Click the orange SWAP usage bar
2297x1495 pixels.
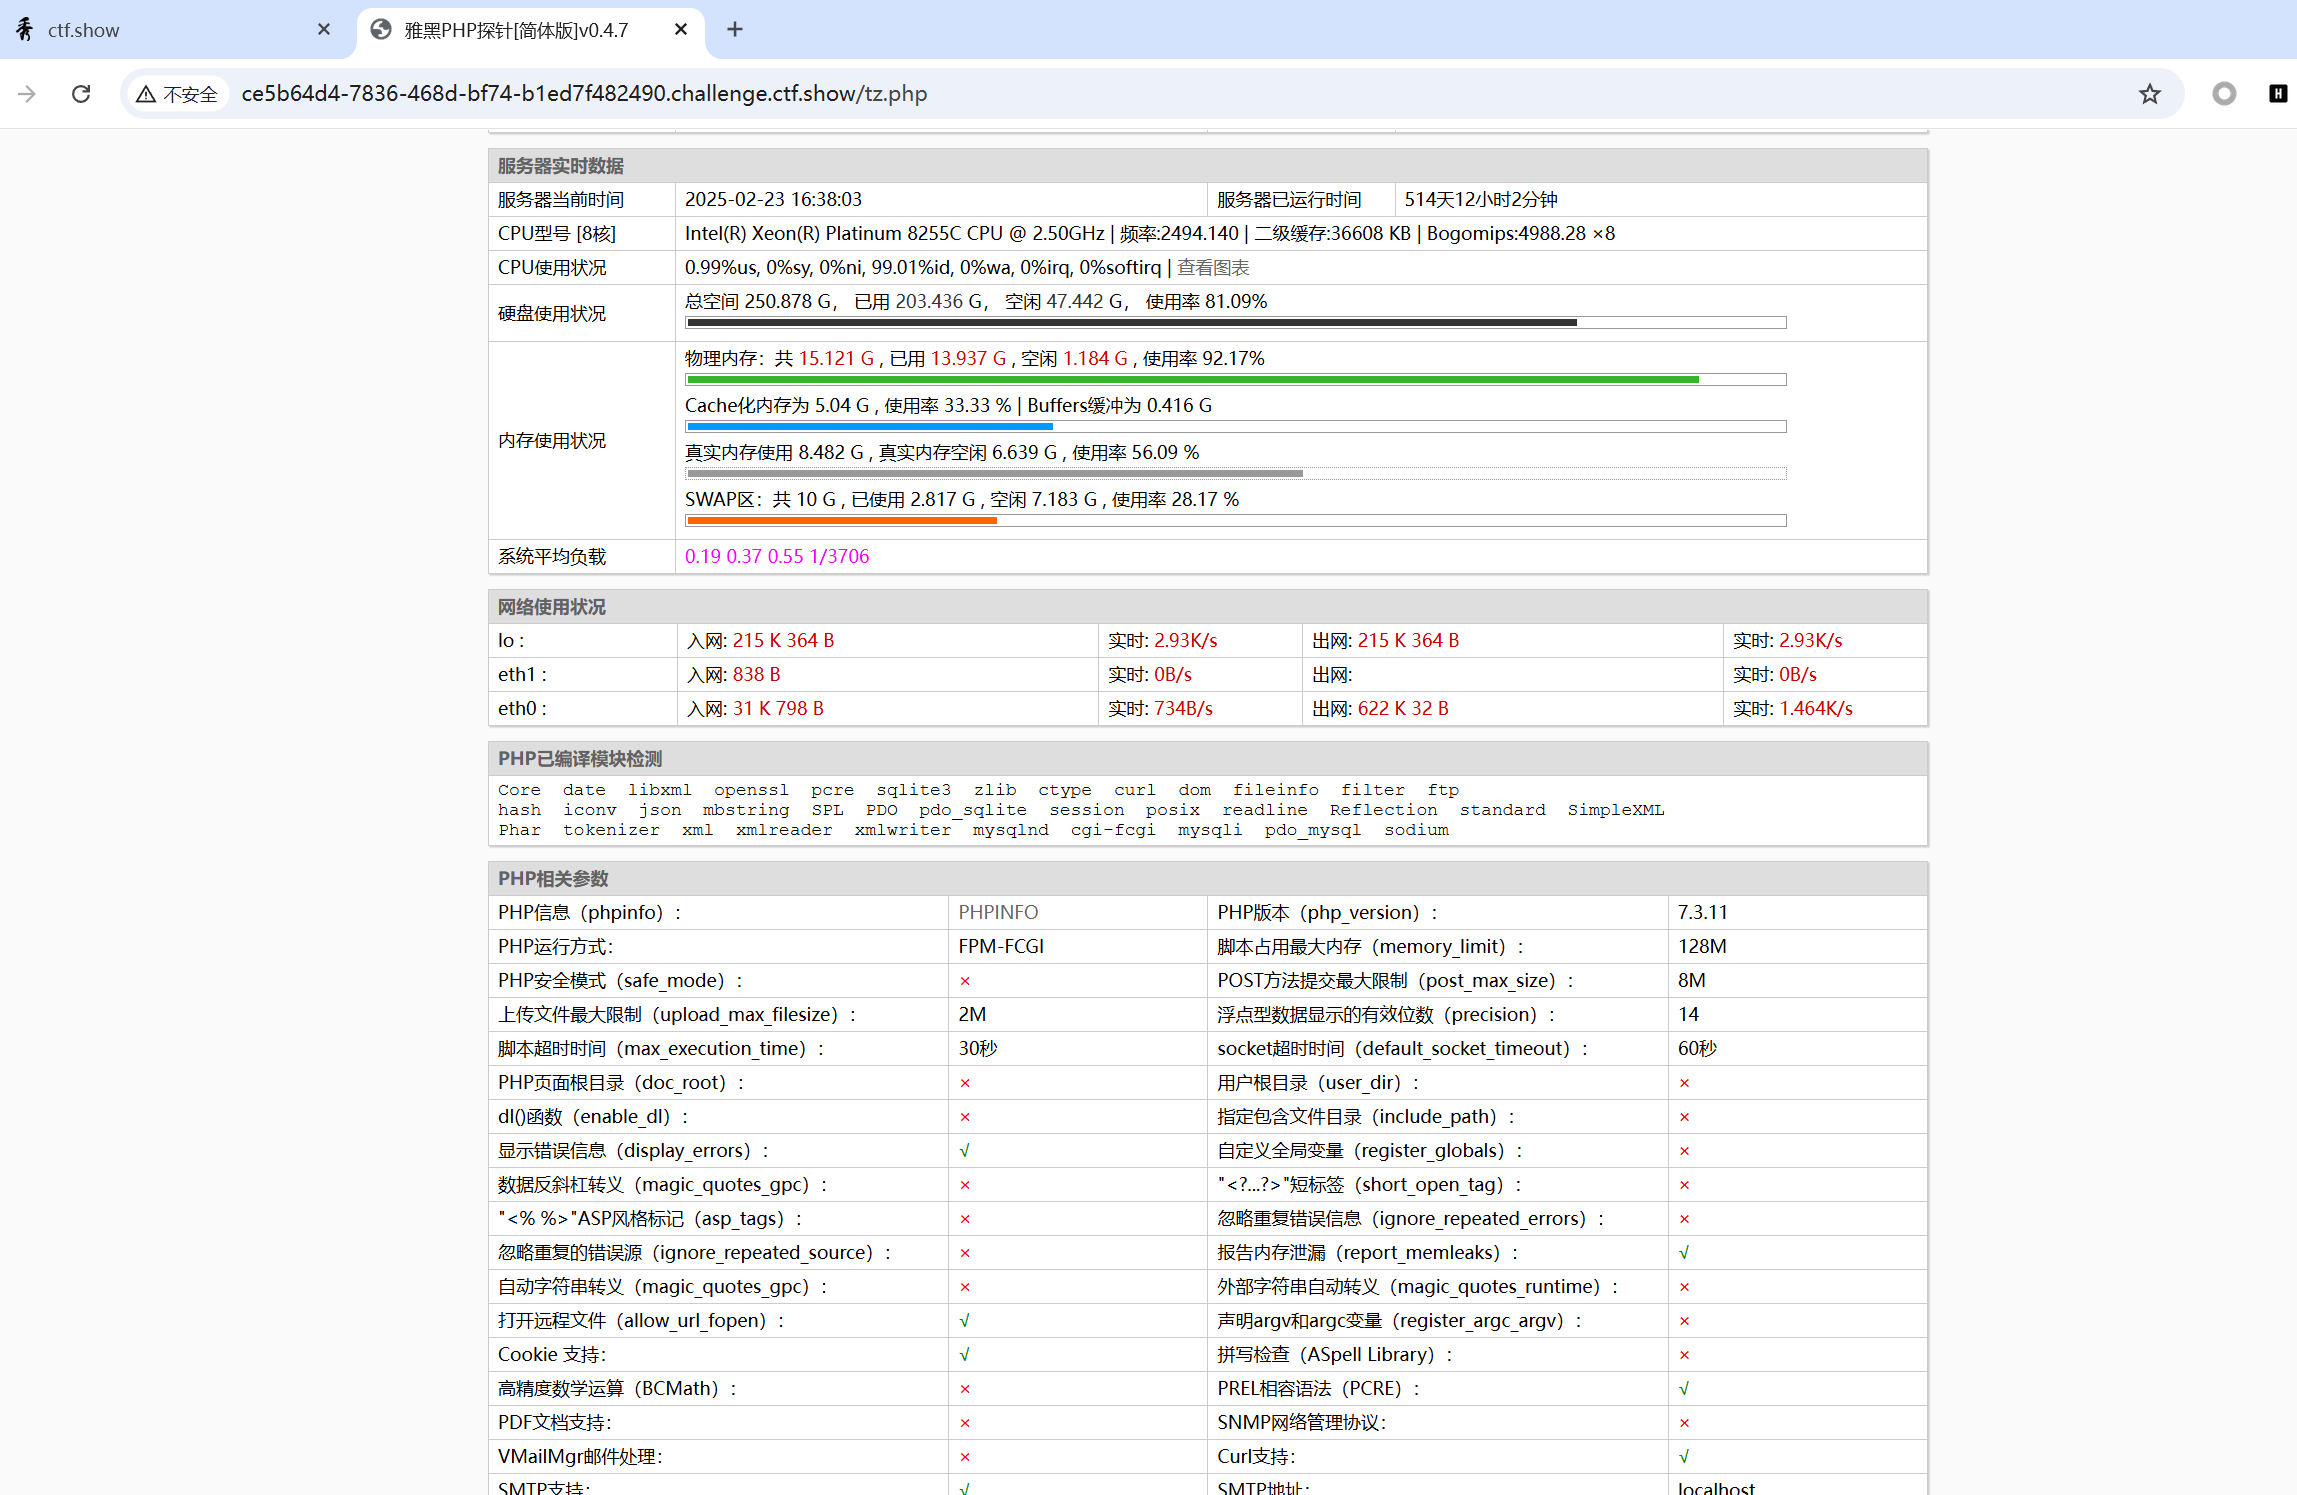pos(840,521)
